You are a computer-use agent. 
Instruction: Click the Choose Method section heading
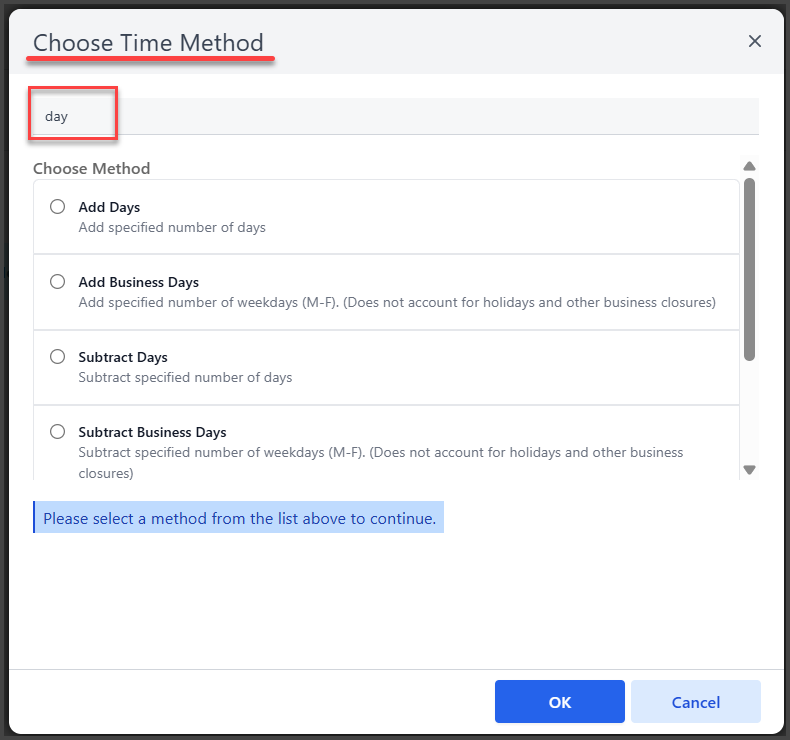(x=92, y=168)
